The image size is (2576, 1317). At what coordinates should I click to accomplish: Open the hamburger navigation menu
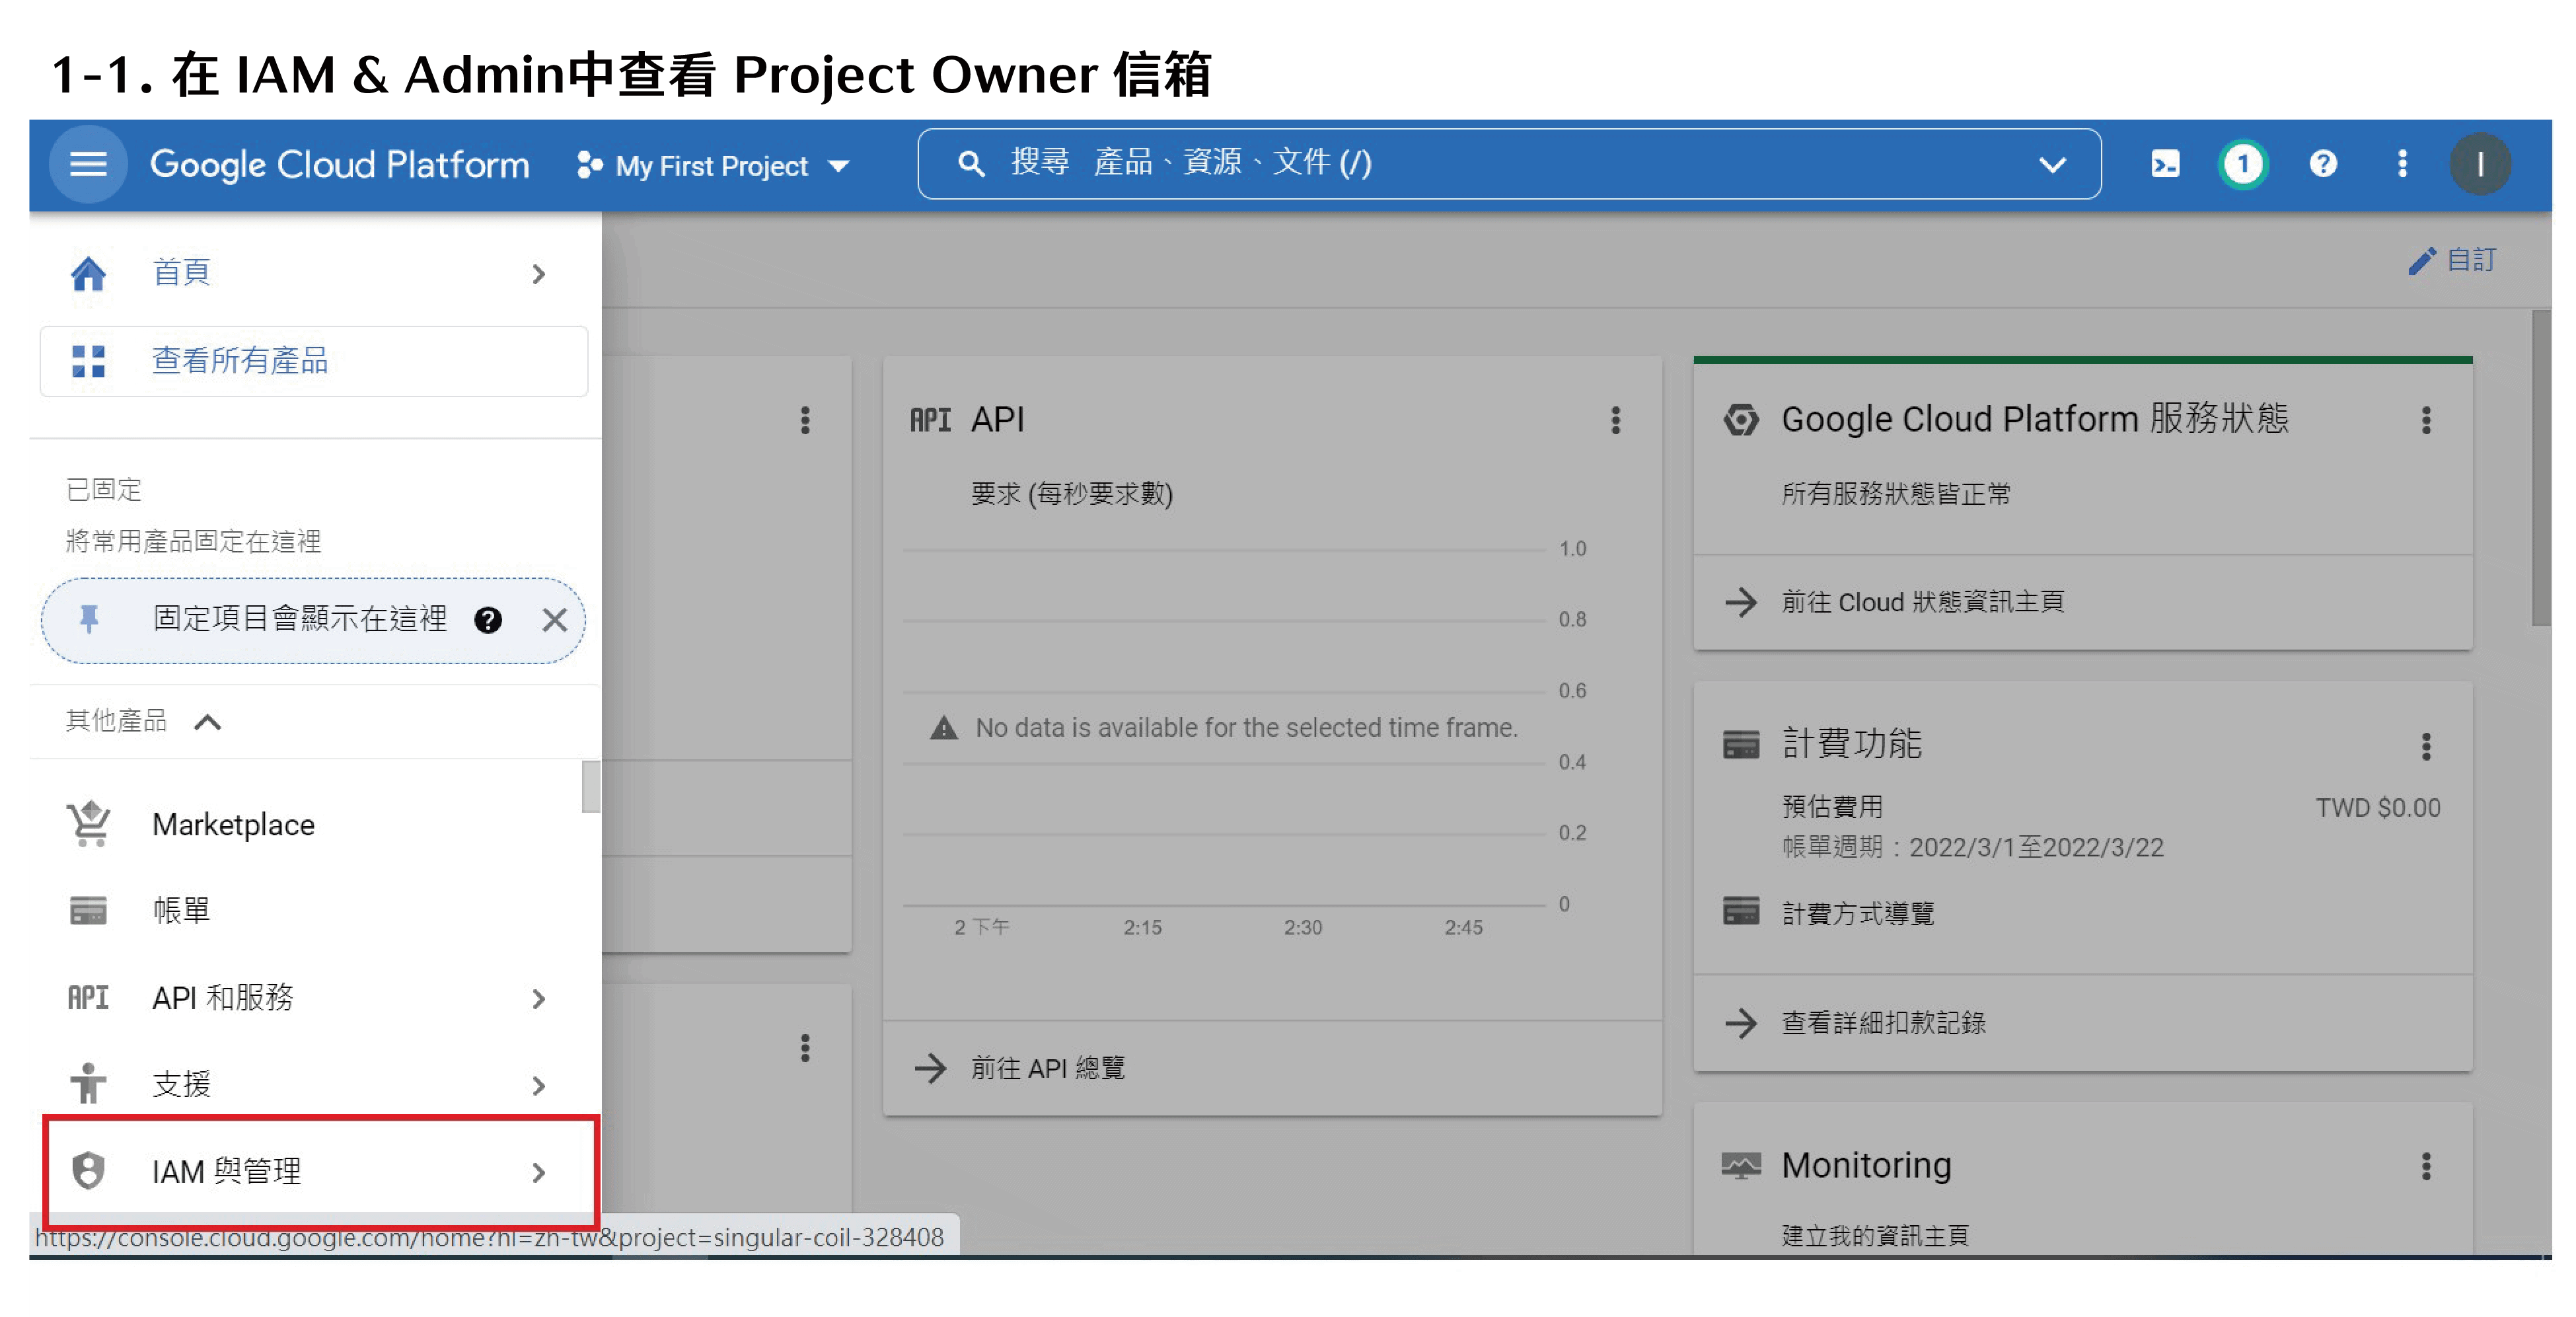click(x=88, y=164)
